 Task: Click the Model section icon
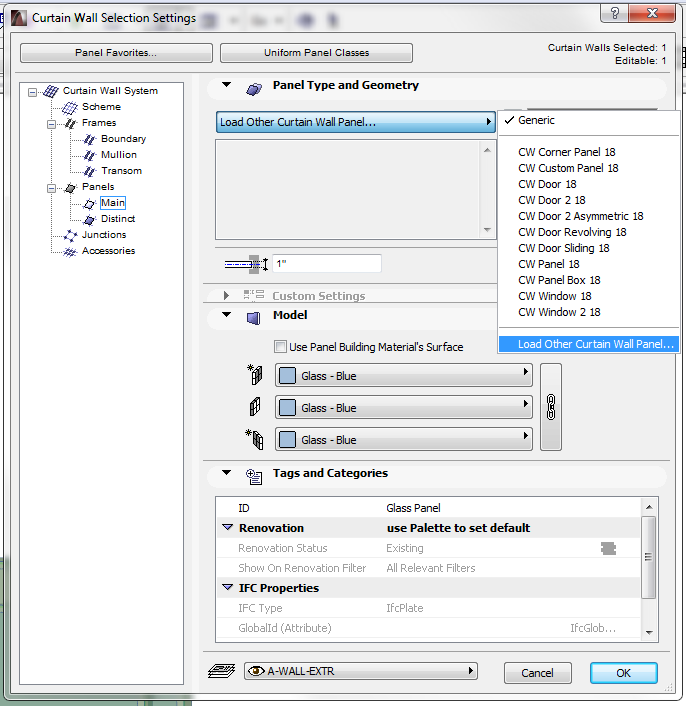[254, 318]
